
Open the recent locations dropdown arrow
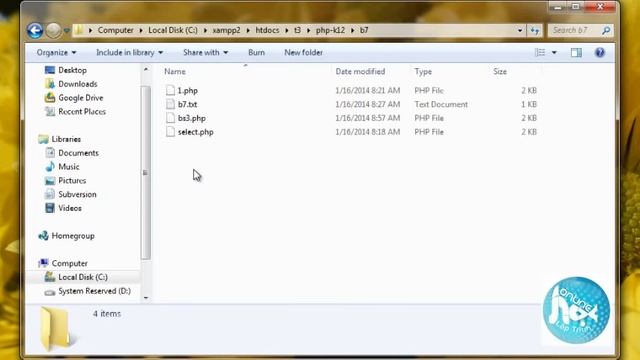(67, 31)
